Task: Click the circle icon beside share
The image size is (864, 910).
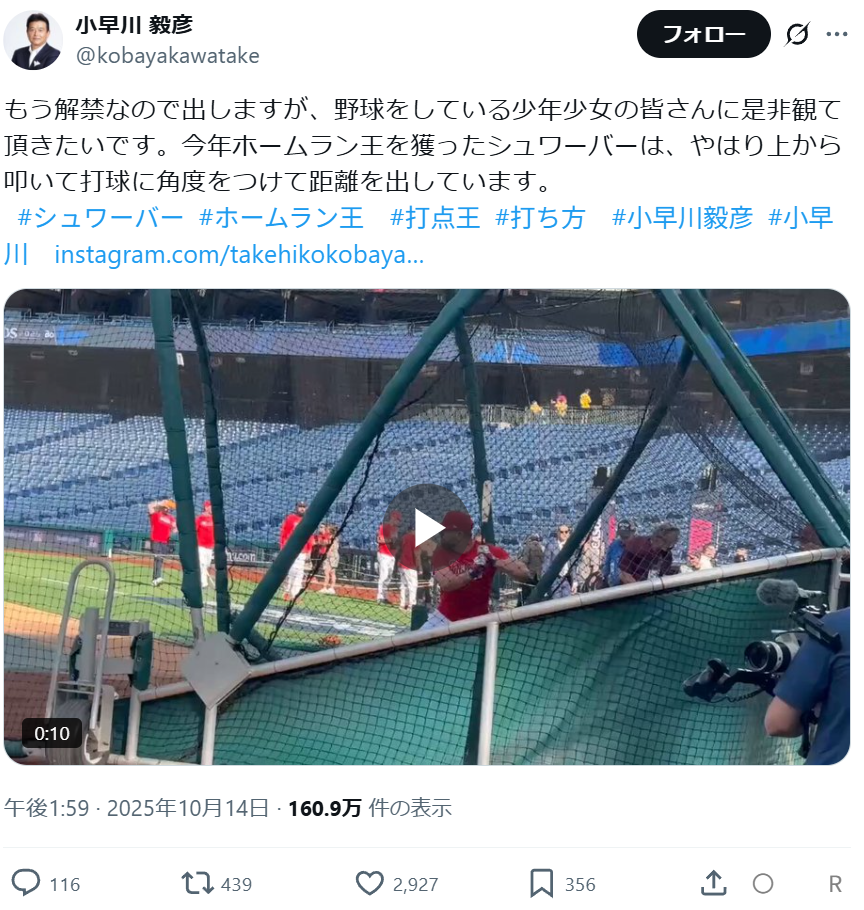Action: pos(762,884)
